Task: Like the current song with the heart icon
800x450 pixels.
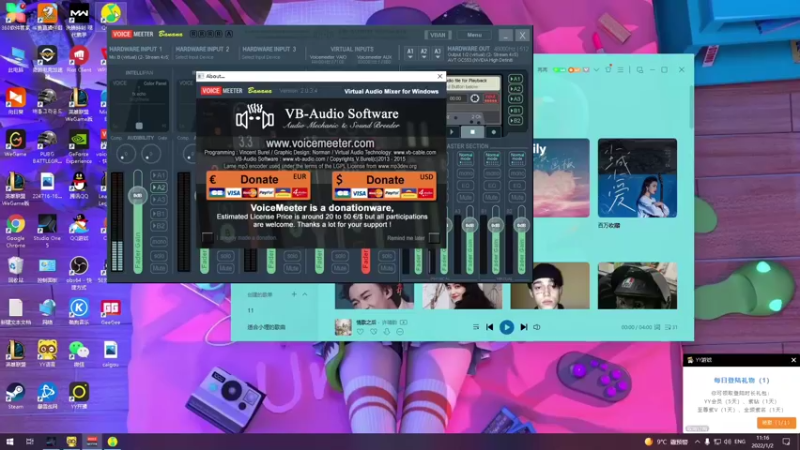Action: pyautogui.click(x=360, y=332)
